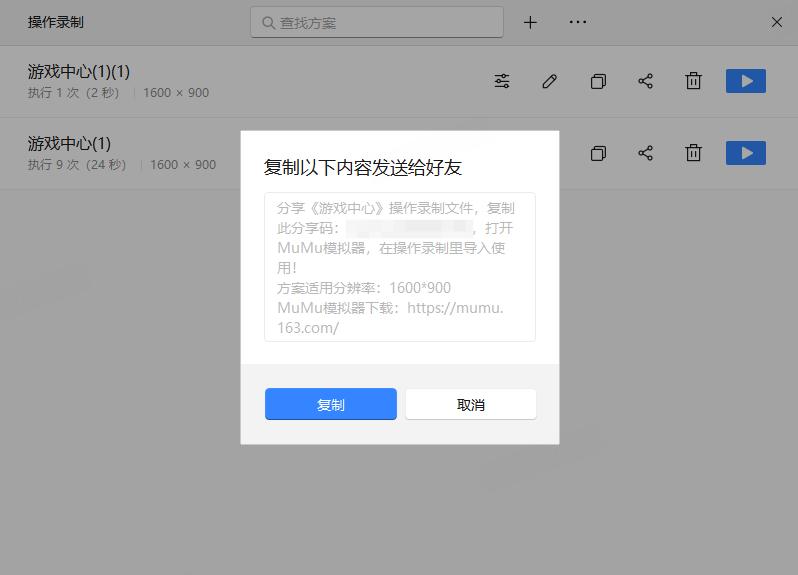The height and width of the screenshot is (575, 798).
Task: Delete the 游戏中心(1)(1) recording
Action: pyautogui.click(x=693, y=81)
